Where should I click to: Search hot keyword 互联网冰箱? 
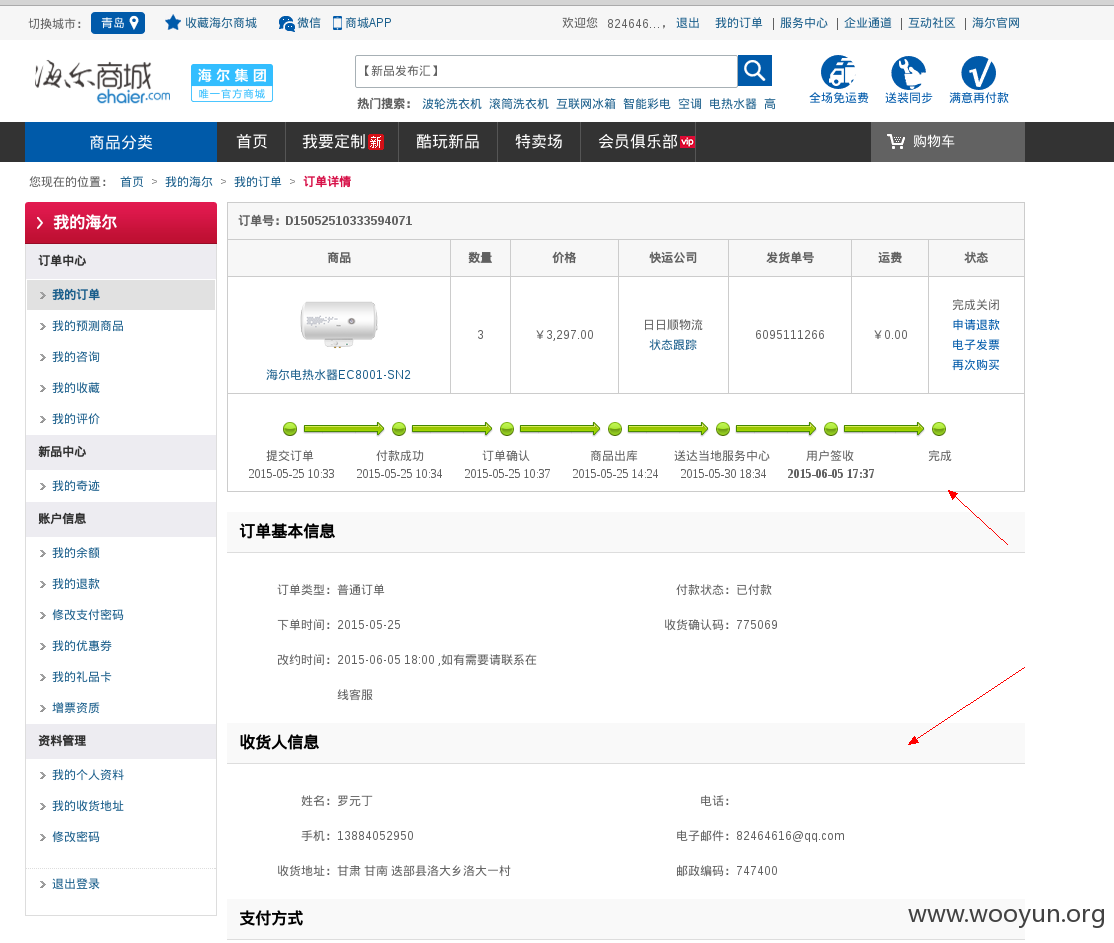[585, 104]
